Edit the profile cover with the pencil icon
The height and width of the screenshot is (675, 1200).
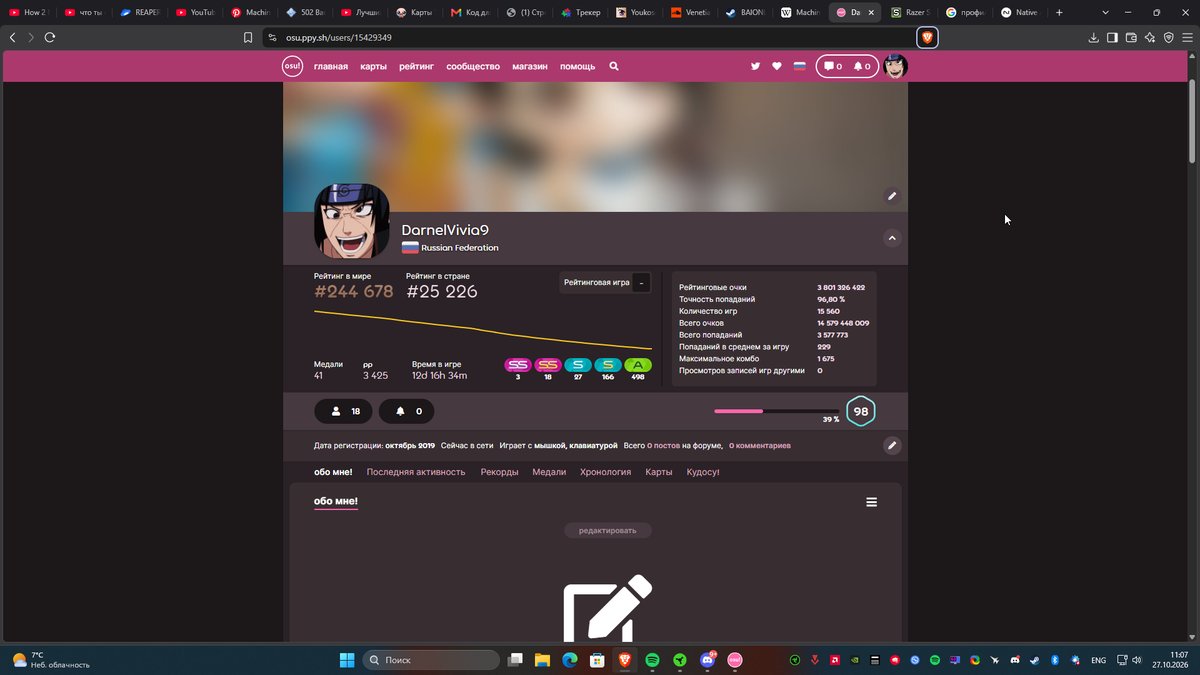click(892, 196)
